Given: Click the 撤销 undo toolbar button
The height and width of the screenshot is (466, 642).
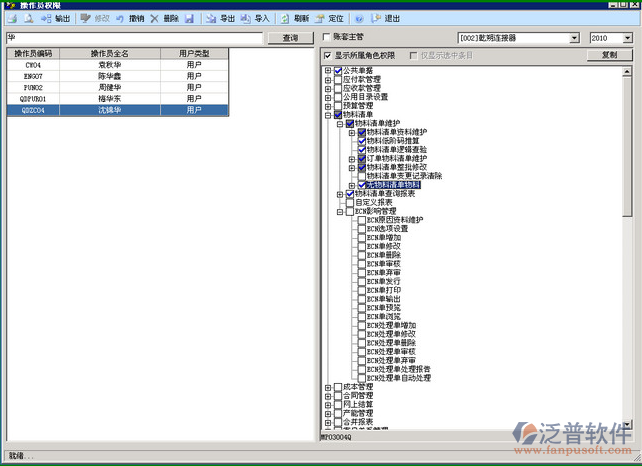Looking at the screenshot, I should pyautogui.click(x=130, y=19).
